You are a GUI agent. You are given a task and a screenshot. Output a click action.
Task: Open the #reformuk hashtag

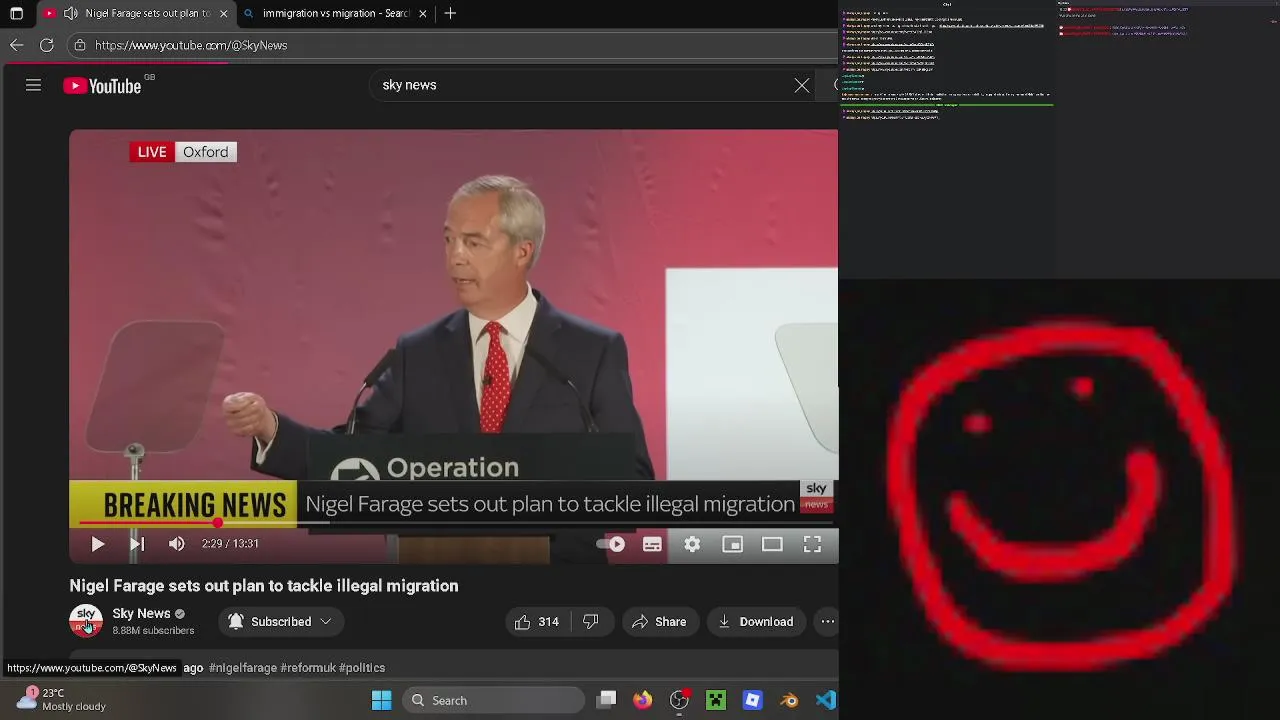click(x=307, y=668)
